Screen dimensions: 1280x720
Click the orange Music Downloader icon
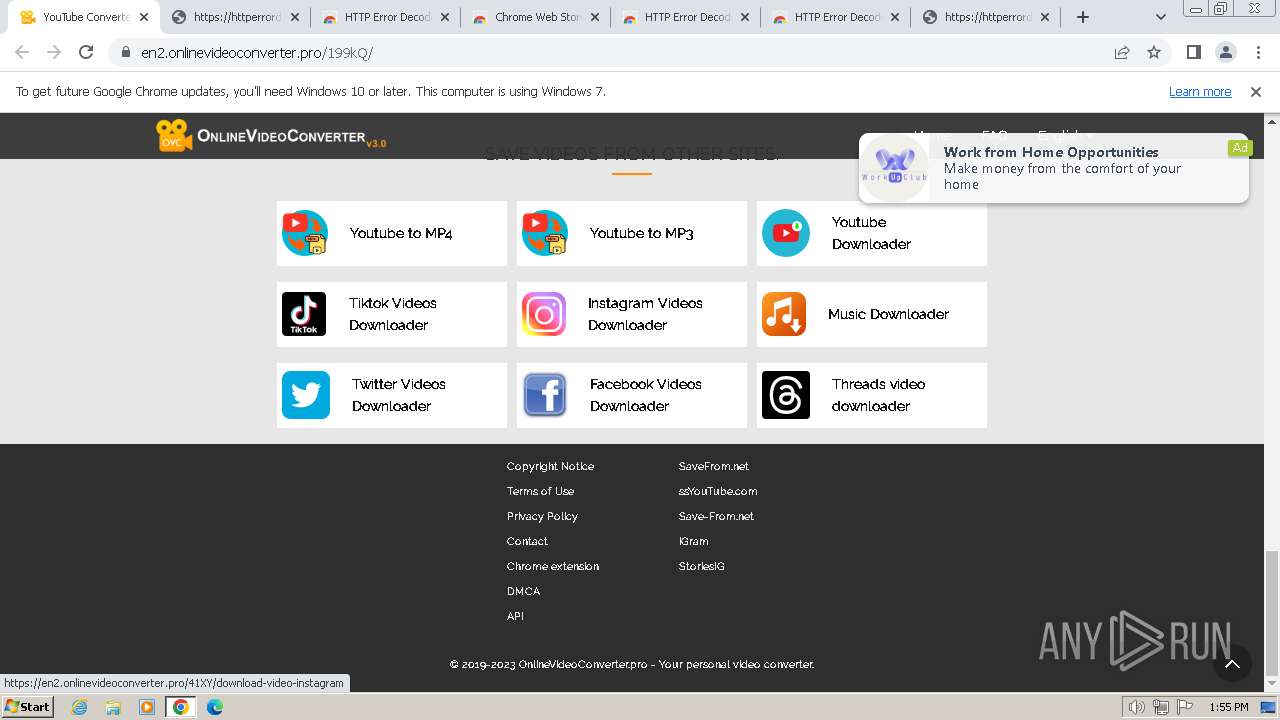[x=784, y=314]
